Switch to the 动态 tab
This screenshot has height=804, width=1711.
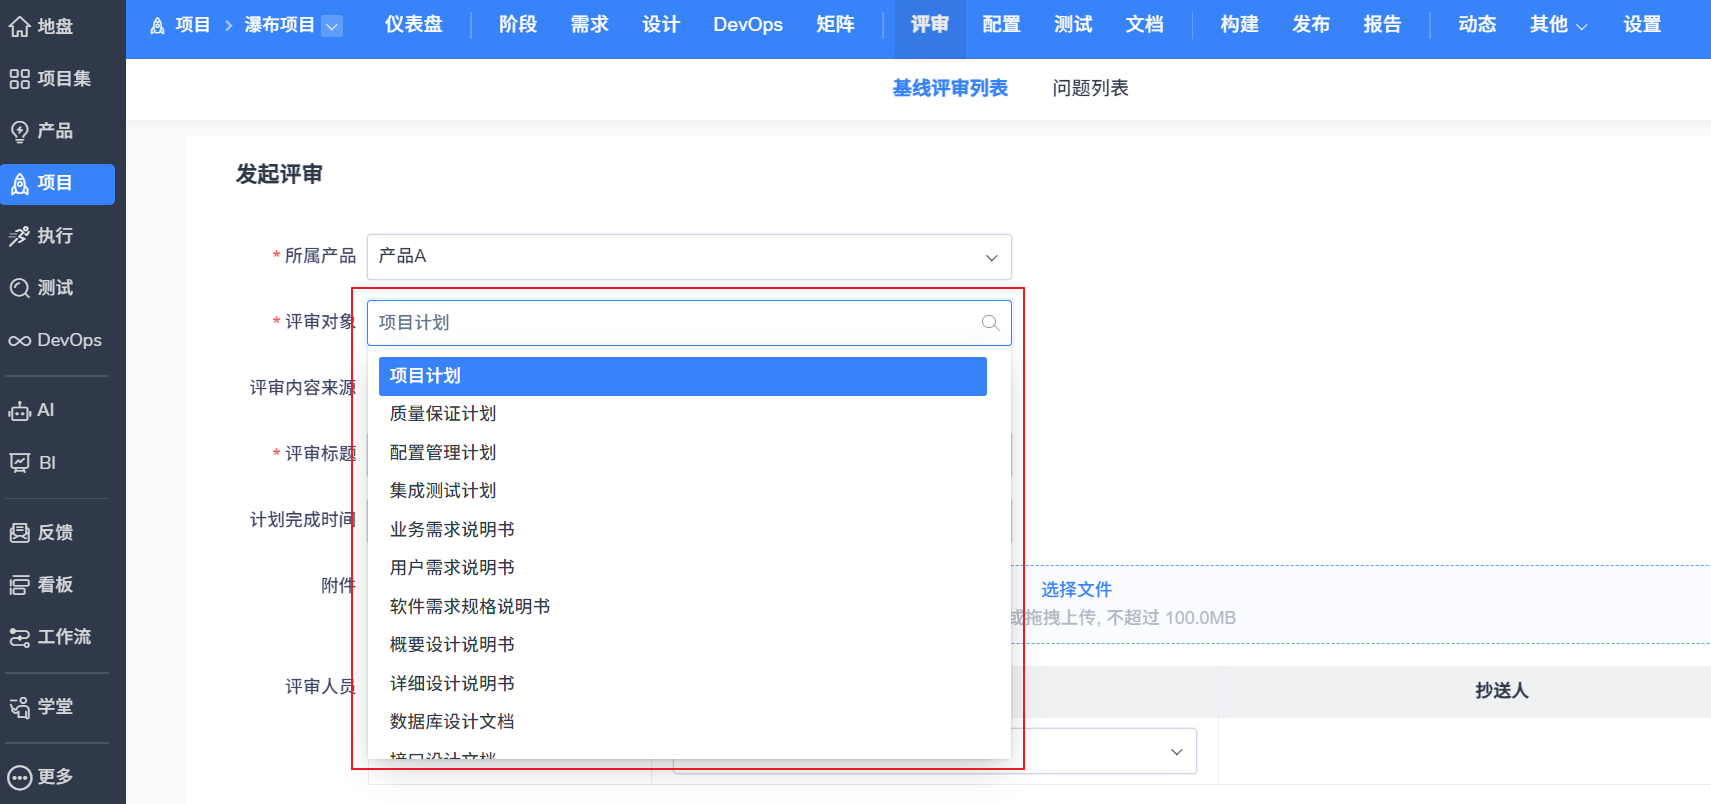tap(1477, 25)
